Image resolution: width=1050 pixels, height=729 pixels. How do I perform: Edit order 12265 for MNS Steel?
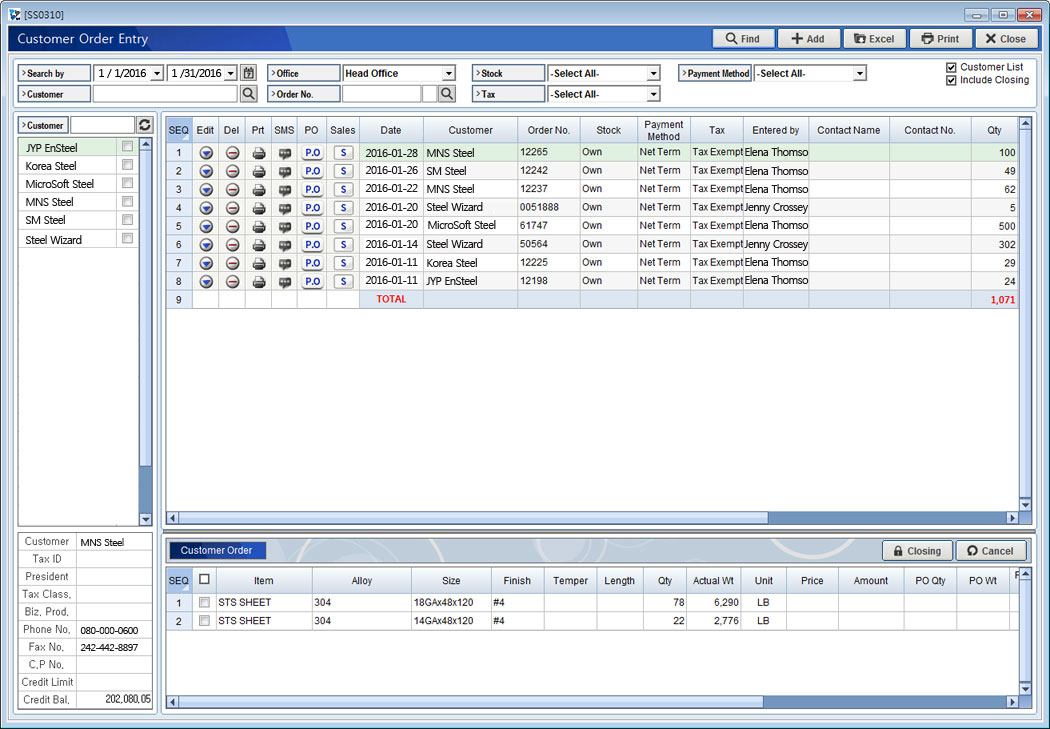[x=206, y=153]
